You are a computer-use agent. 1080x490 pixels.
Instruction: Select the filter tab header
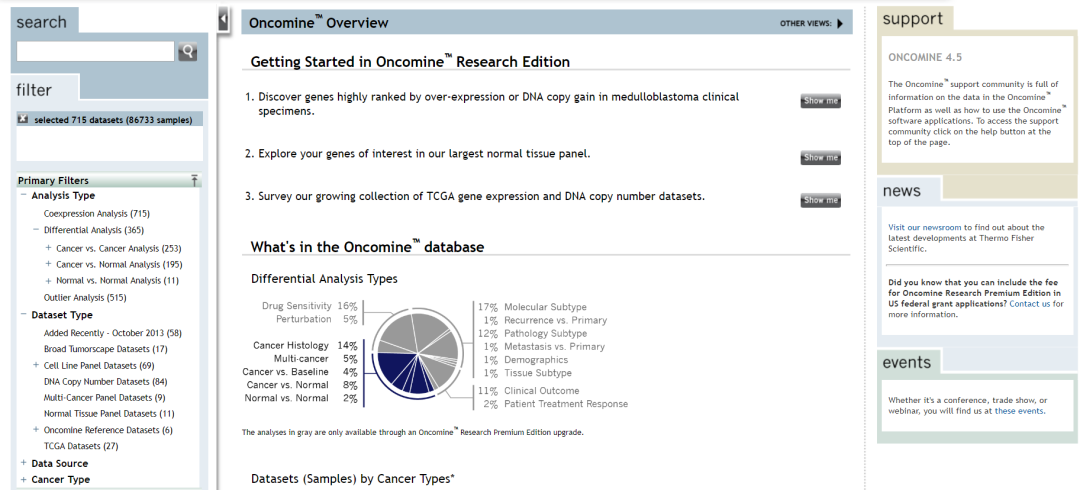45,90
